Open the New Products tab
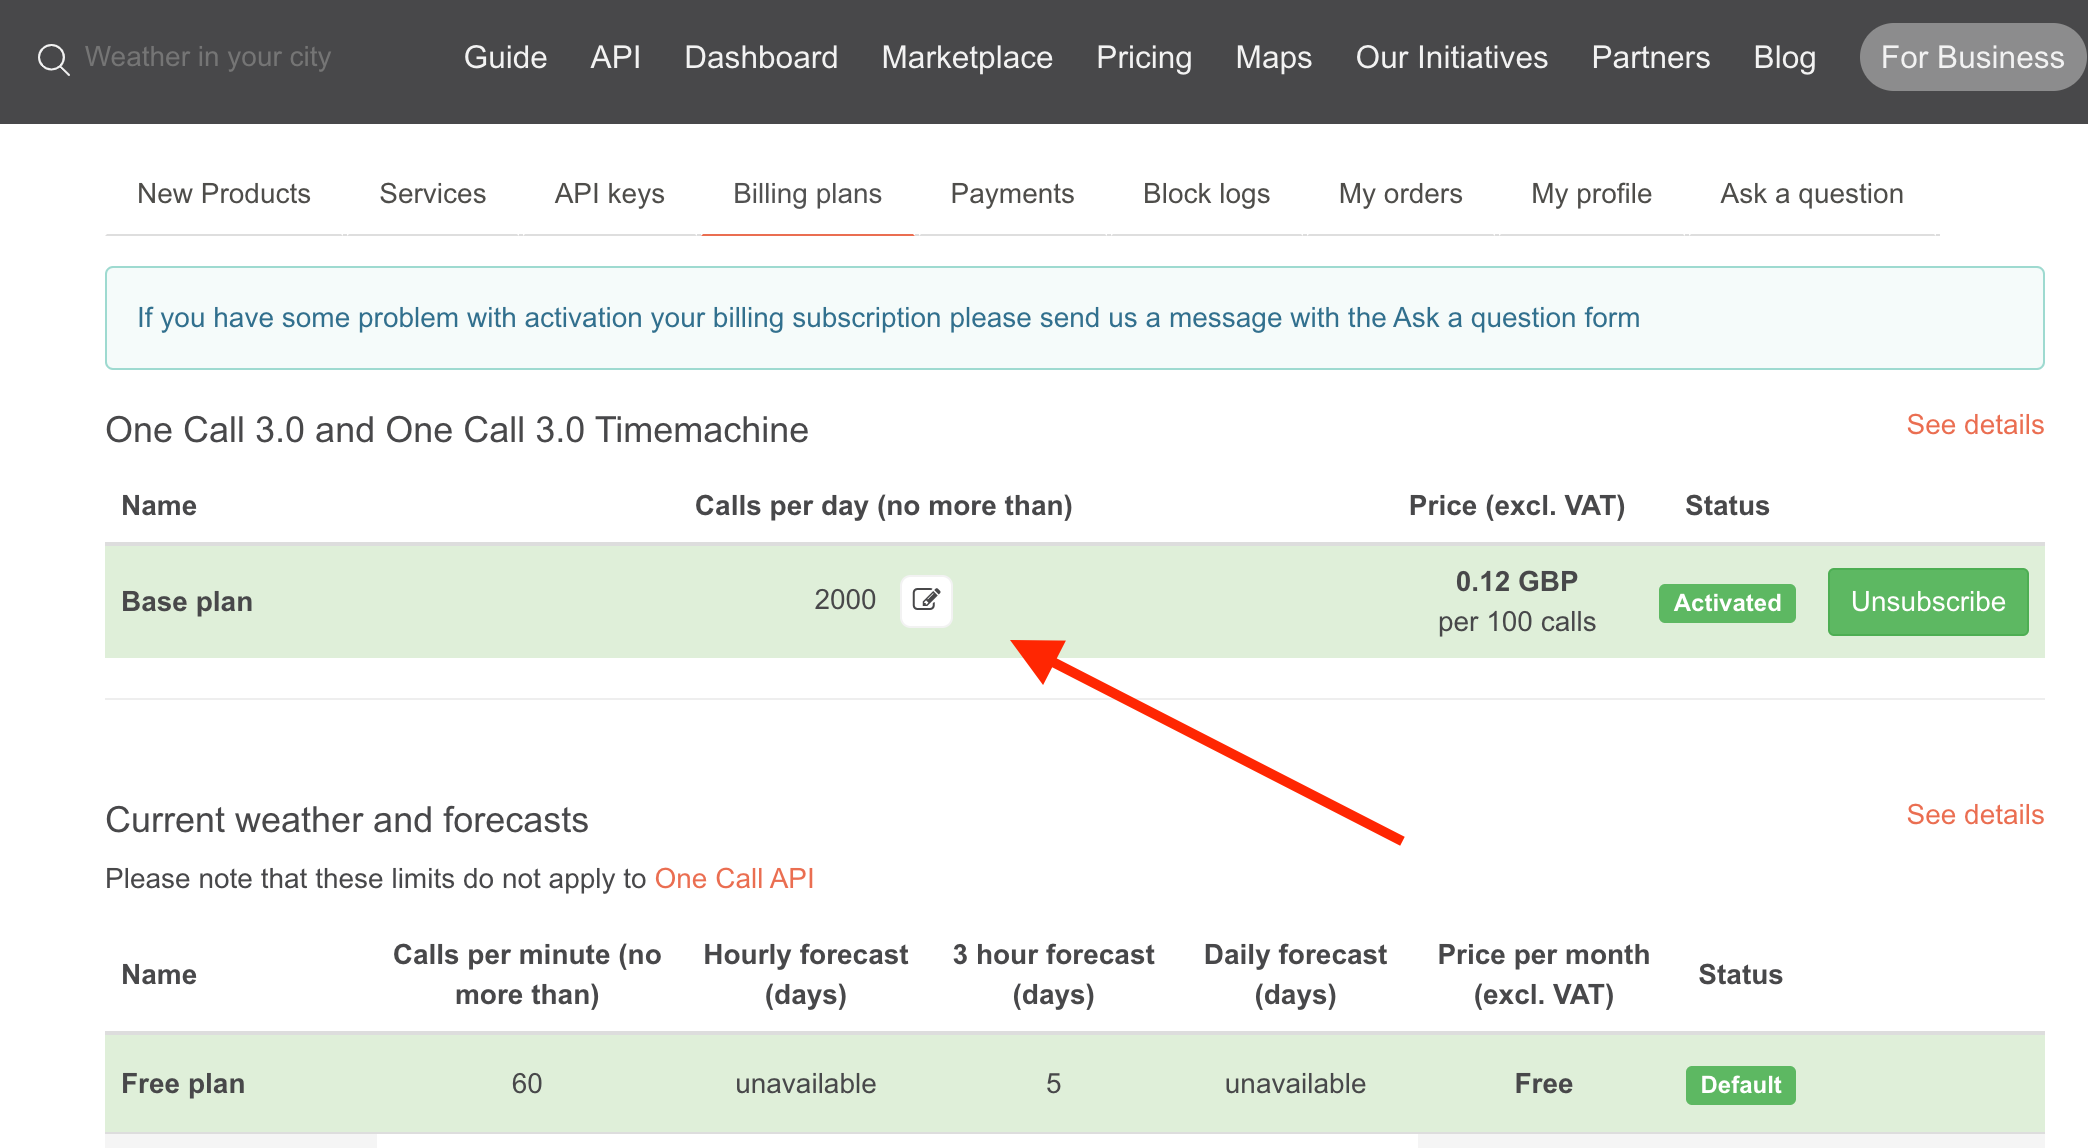Image resolution: width=2088 pixels, height=1148 pixels. 224,194
